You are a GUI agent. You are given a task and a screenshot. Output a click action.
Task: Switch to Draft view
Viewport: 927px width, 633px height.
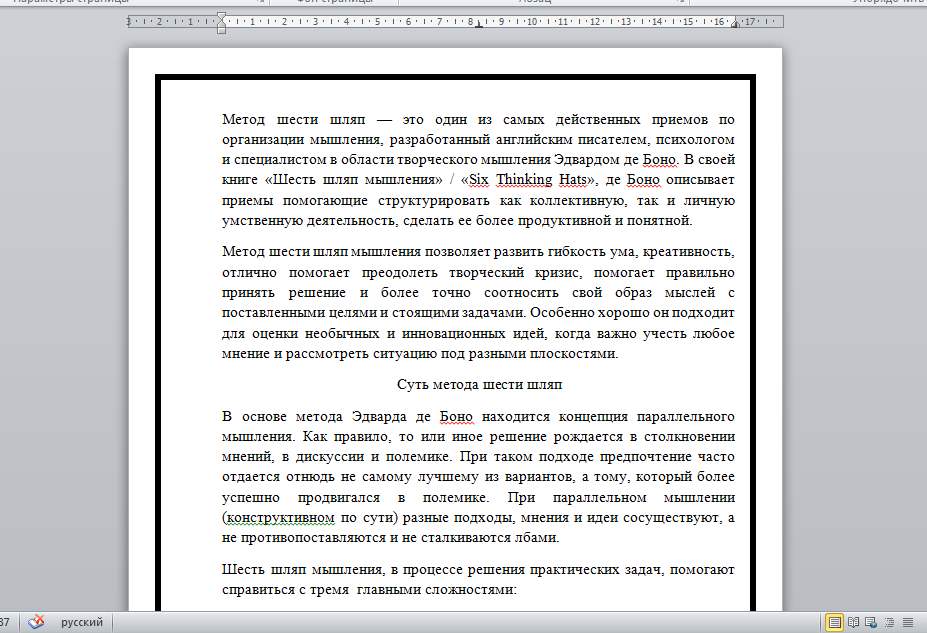[908, 622]
